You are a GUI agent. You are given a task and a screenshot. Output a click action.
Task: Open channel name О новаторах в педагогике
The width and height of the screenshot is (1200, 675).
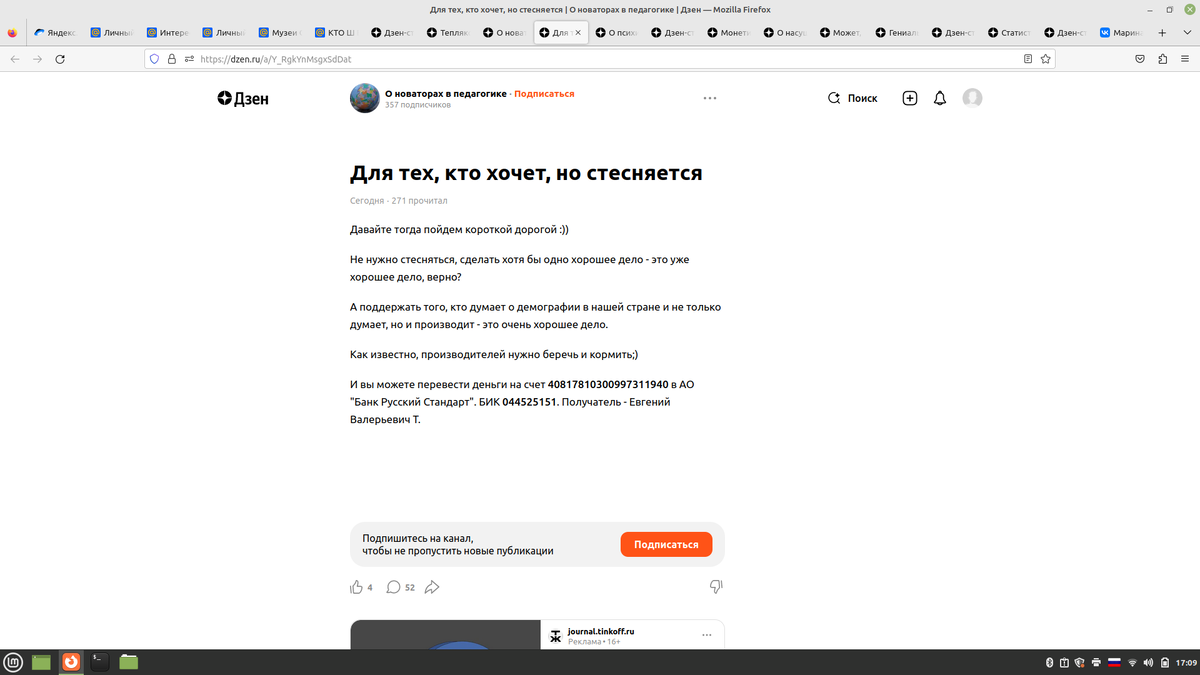pos(446,93)
